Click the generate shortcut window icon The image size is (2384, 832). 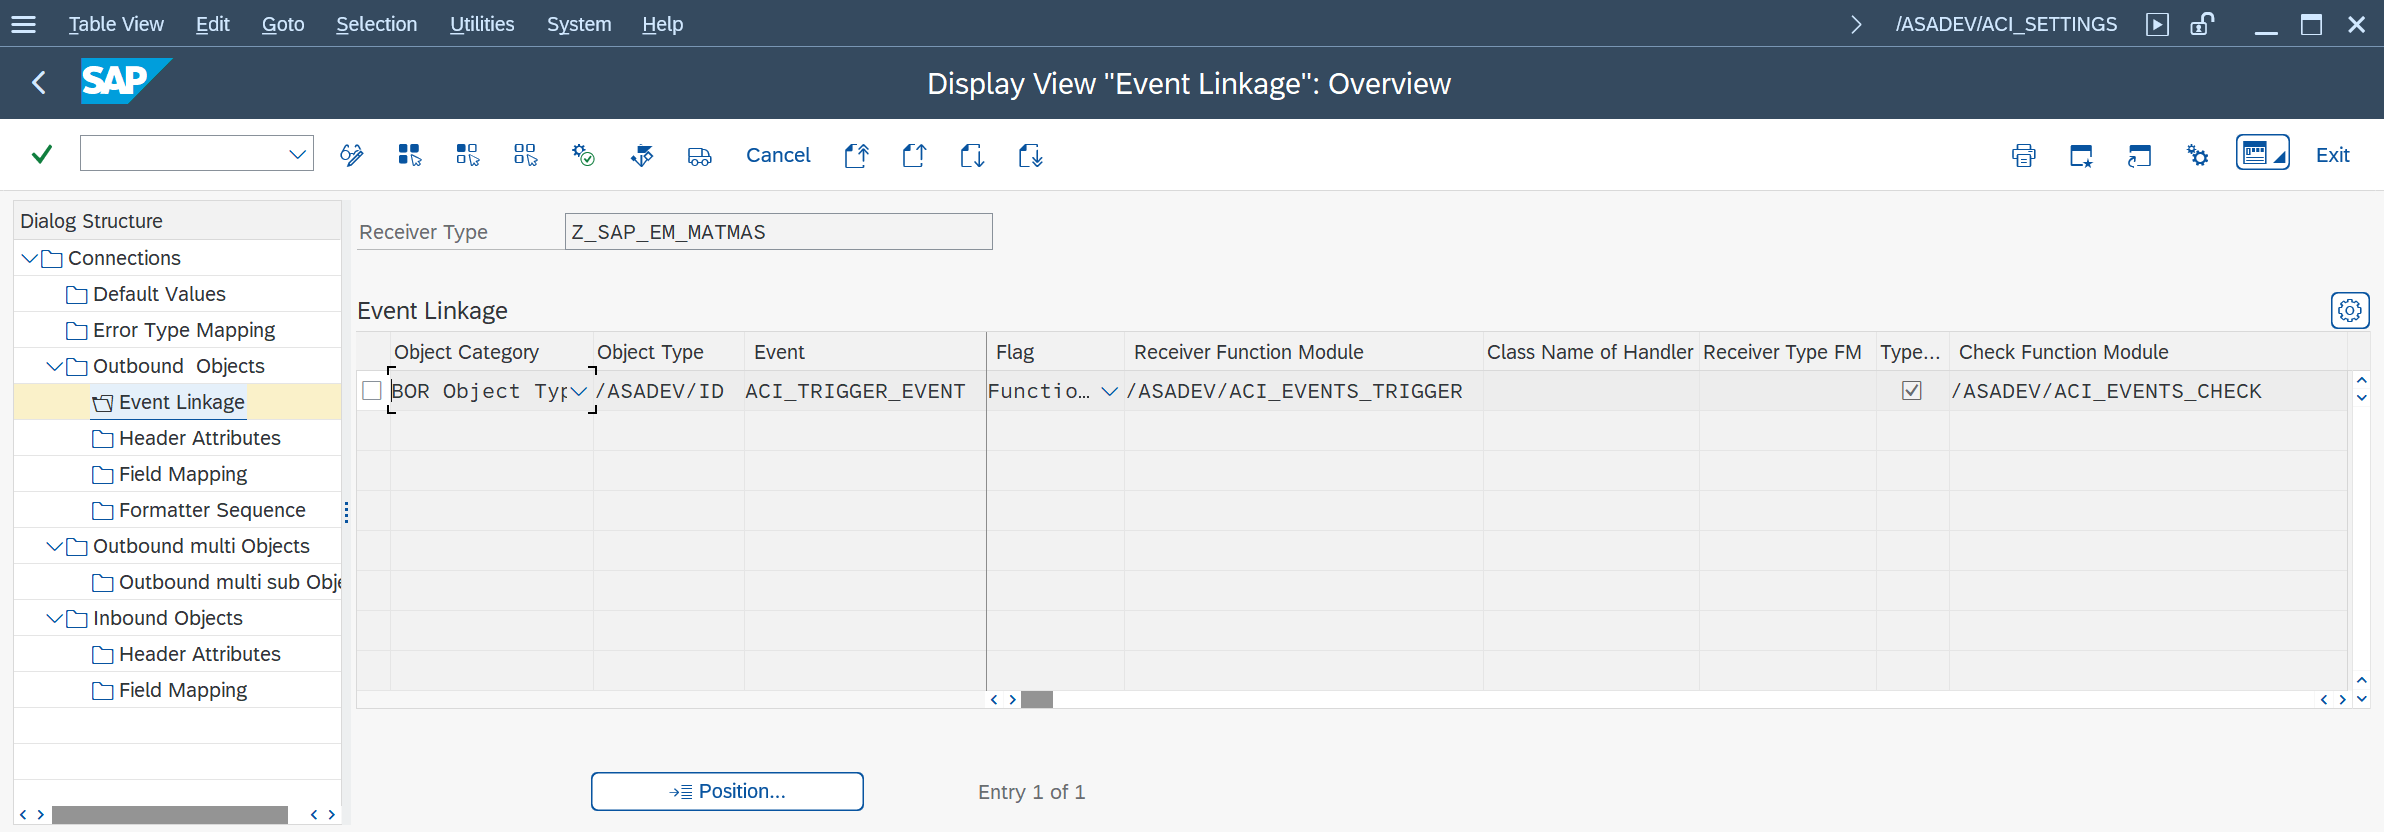pyautogui.click(x=2139, y=155)
